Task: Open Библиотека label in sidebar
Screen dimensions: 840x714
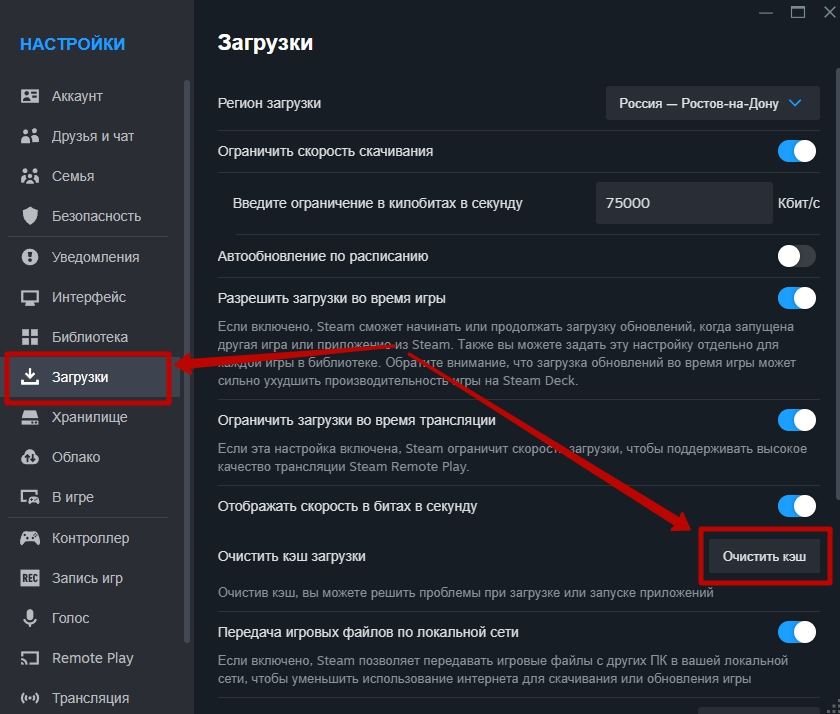Action: pyautogui.click(x=90, y=337)
